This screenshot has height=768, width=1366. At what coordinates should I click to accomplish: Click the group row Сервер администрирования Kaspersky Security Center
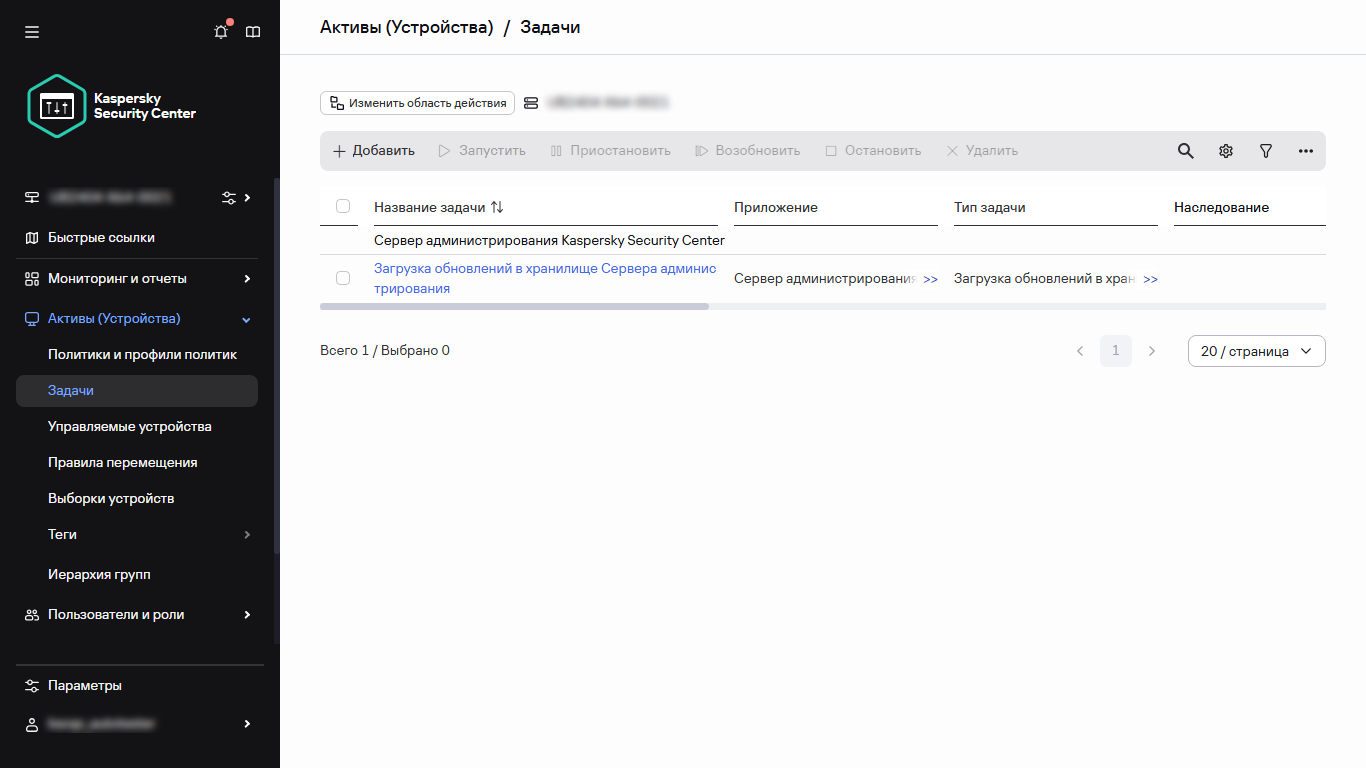(x=549, y=241)
